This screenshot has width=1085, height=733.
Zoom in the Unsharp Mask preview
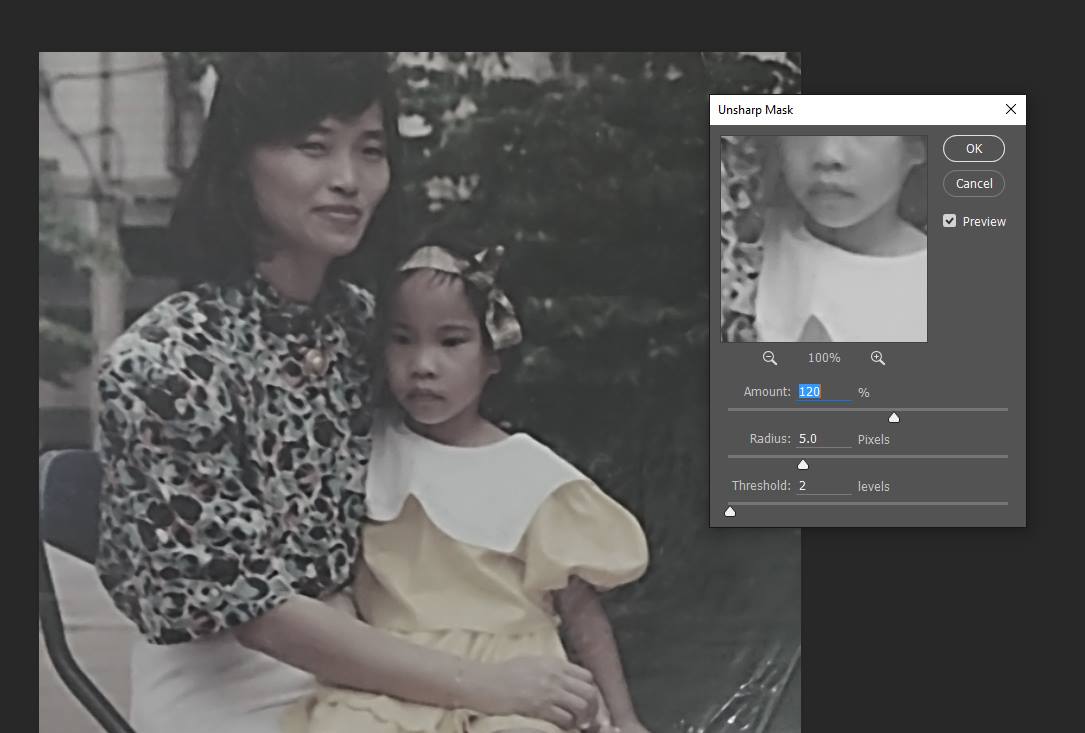877,358
